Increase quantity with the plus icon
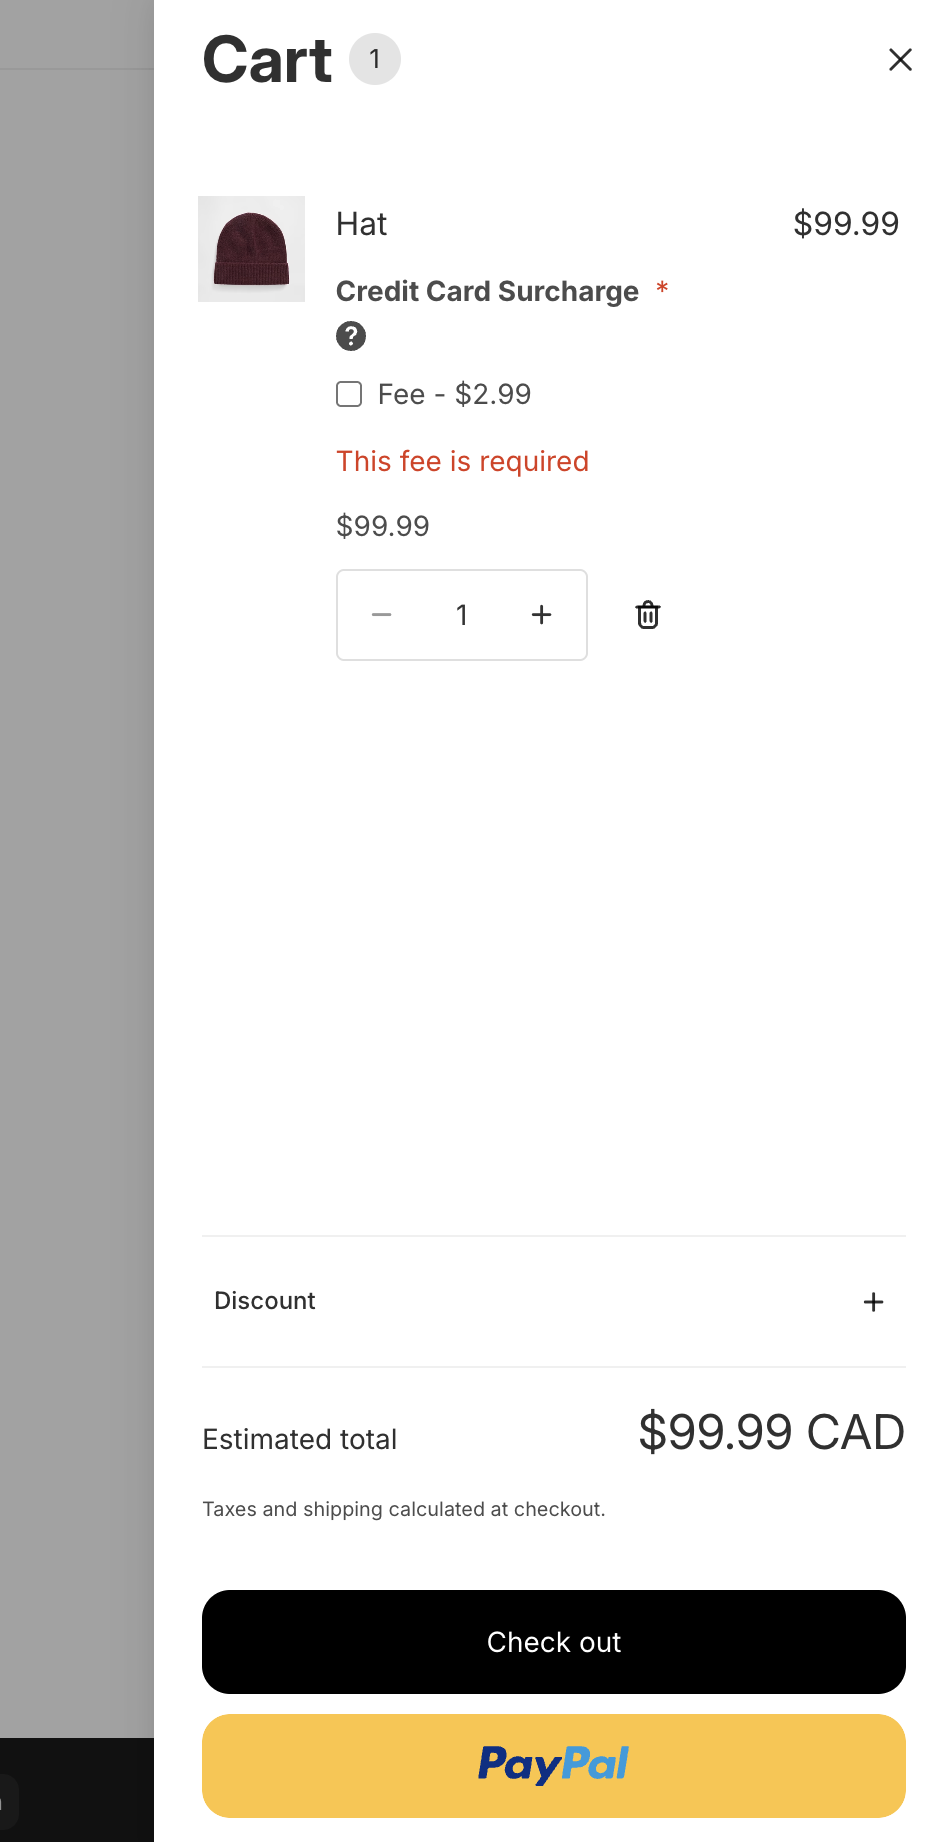The height and width of the screenshot is (1842, 944). tap(541, 615)
